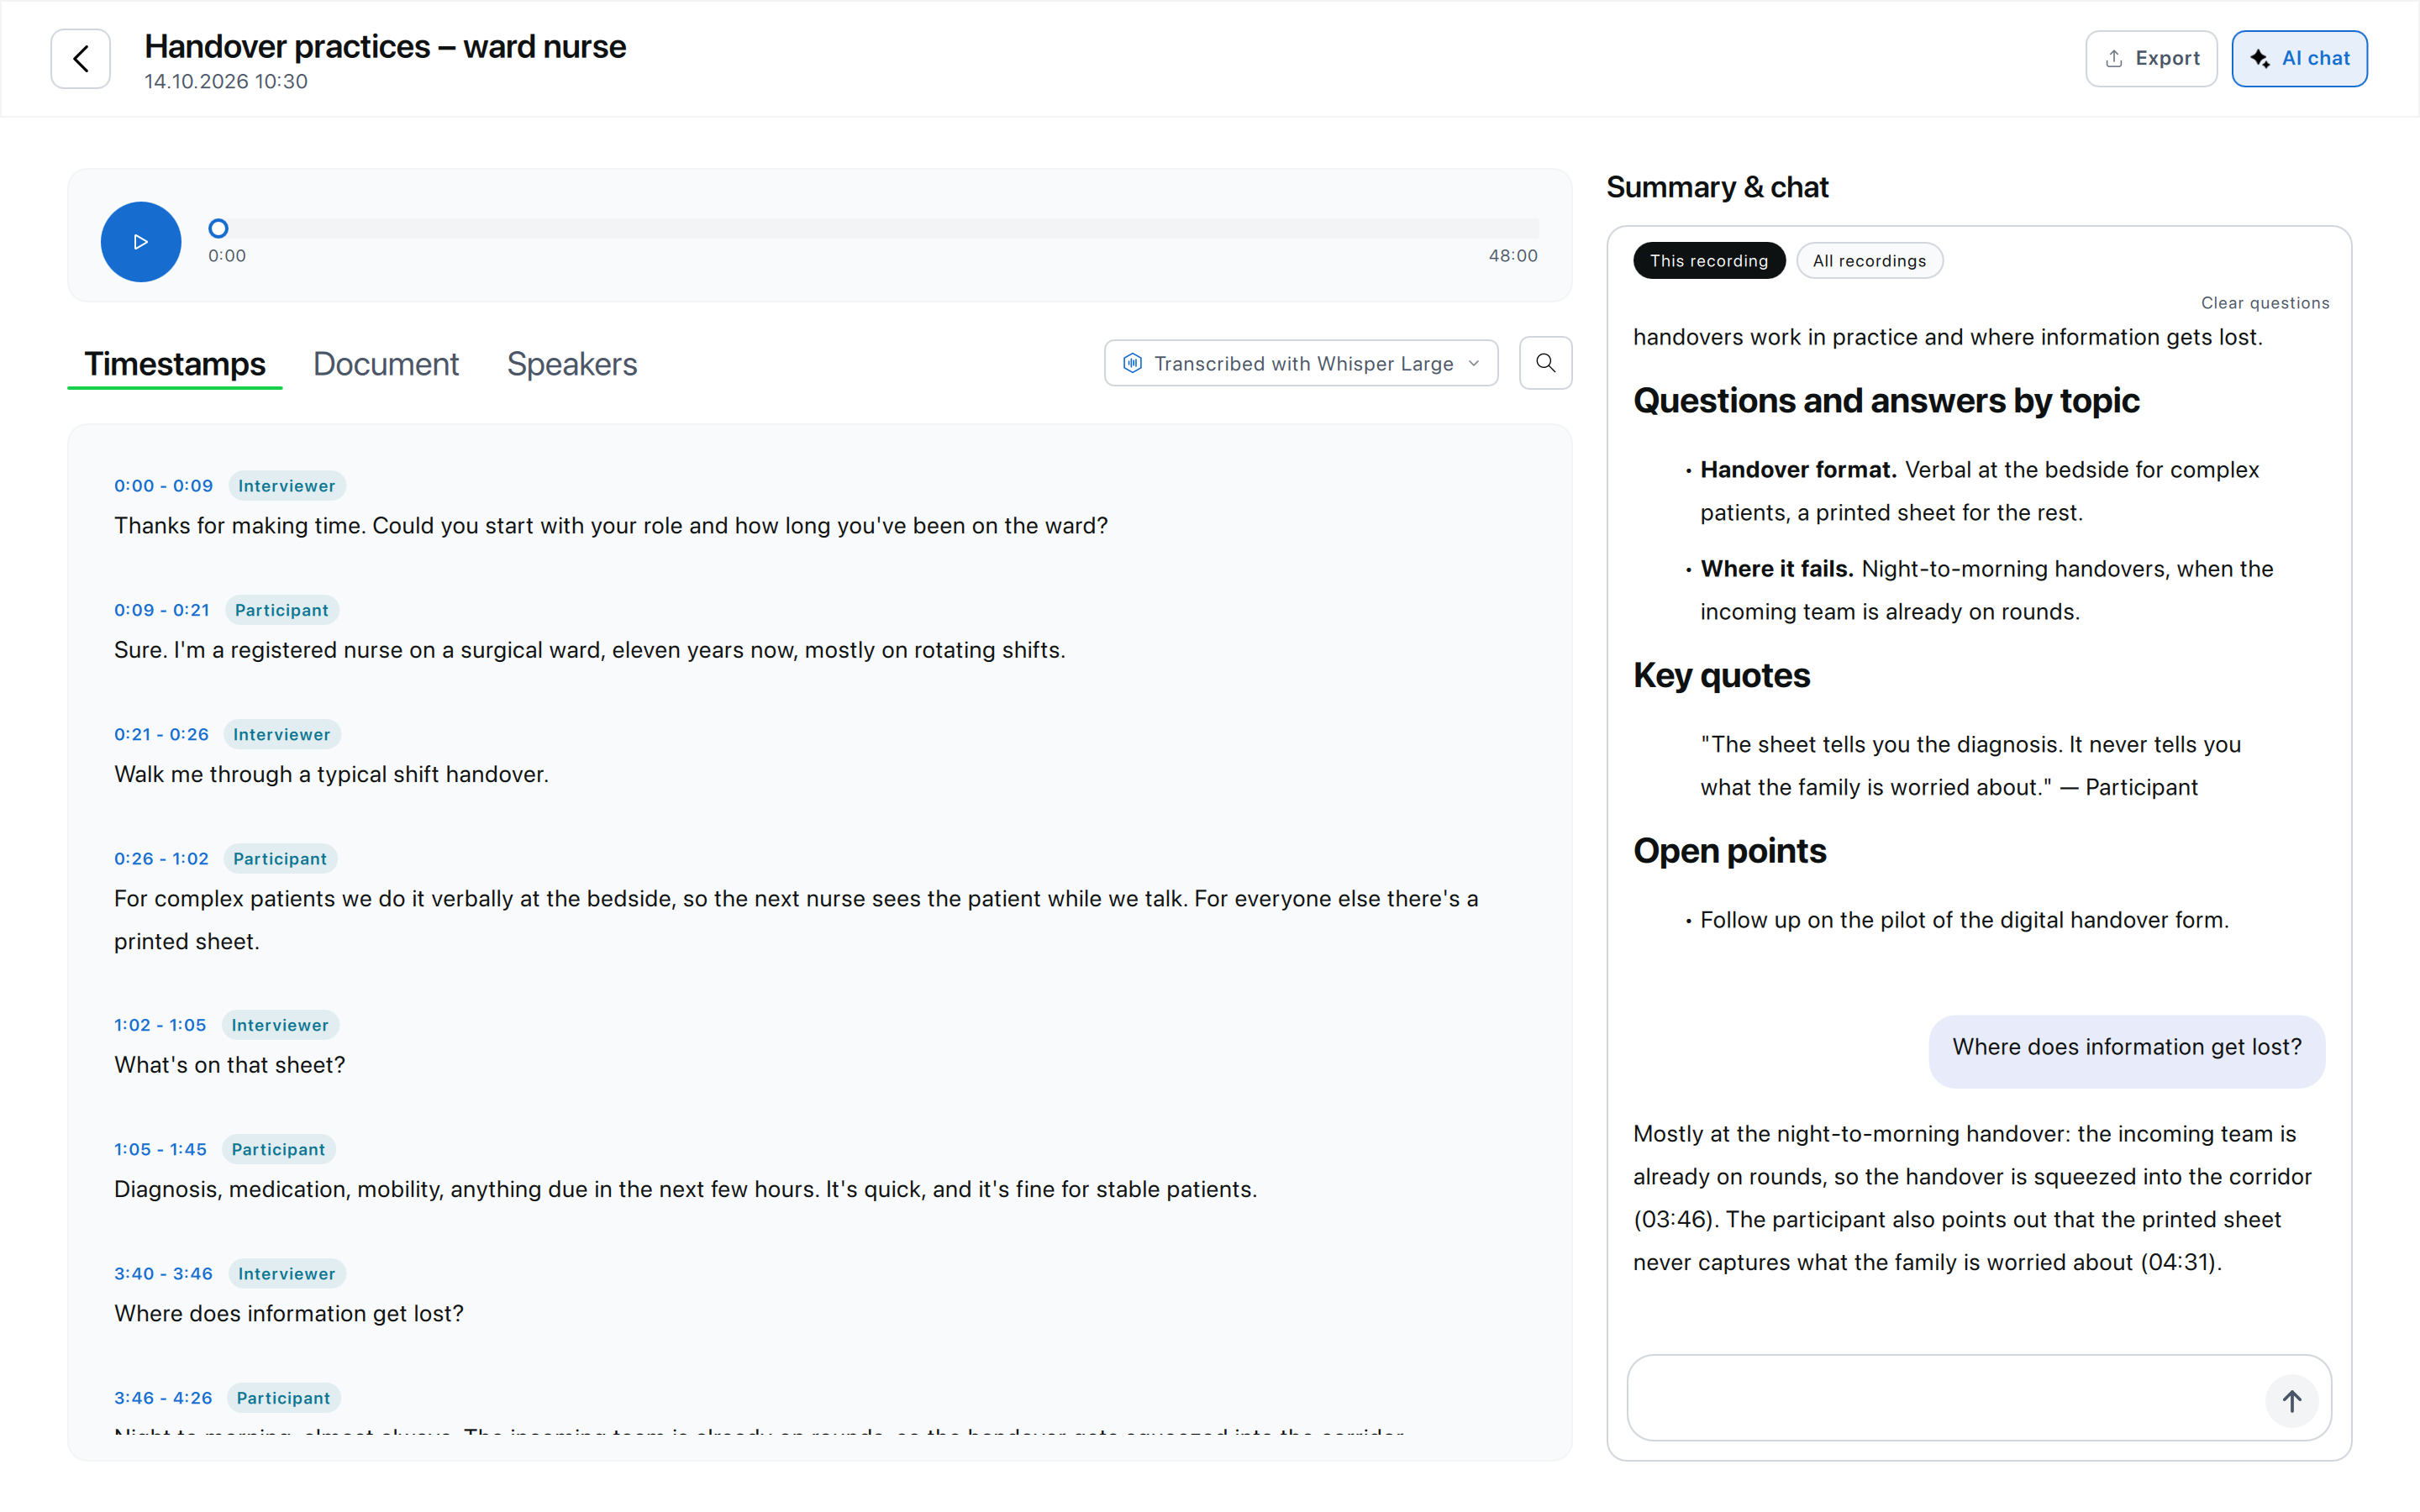Image resolution: width=2420 pixels, height=1512 pixels.
Task: Play the recording
Action: 141,242
